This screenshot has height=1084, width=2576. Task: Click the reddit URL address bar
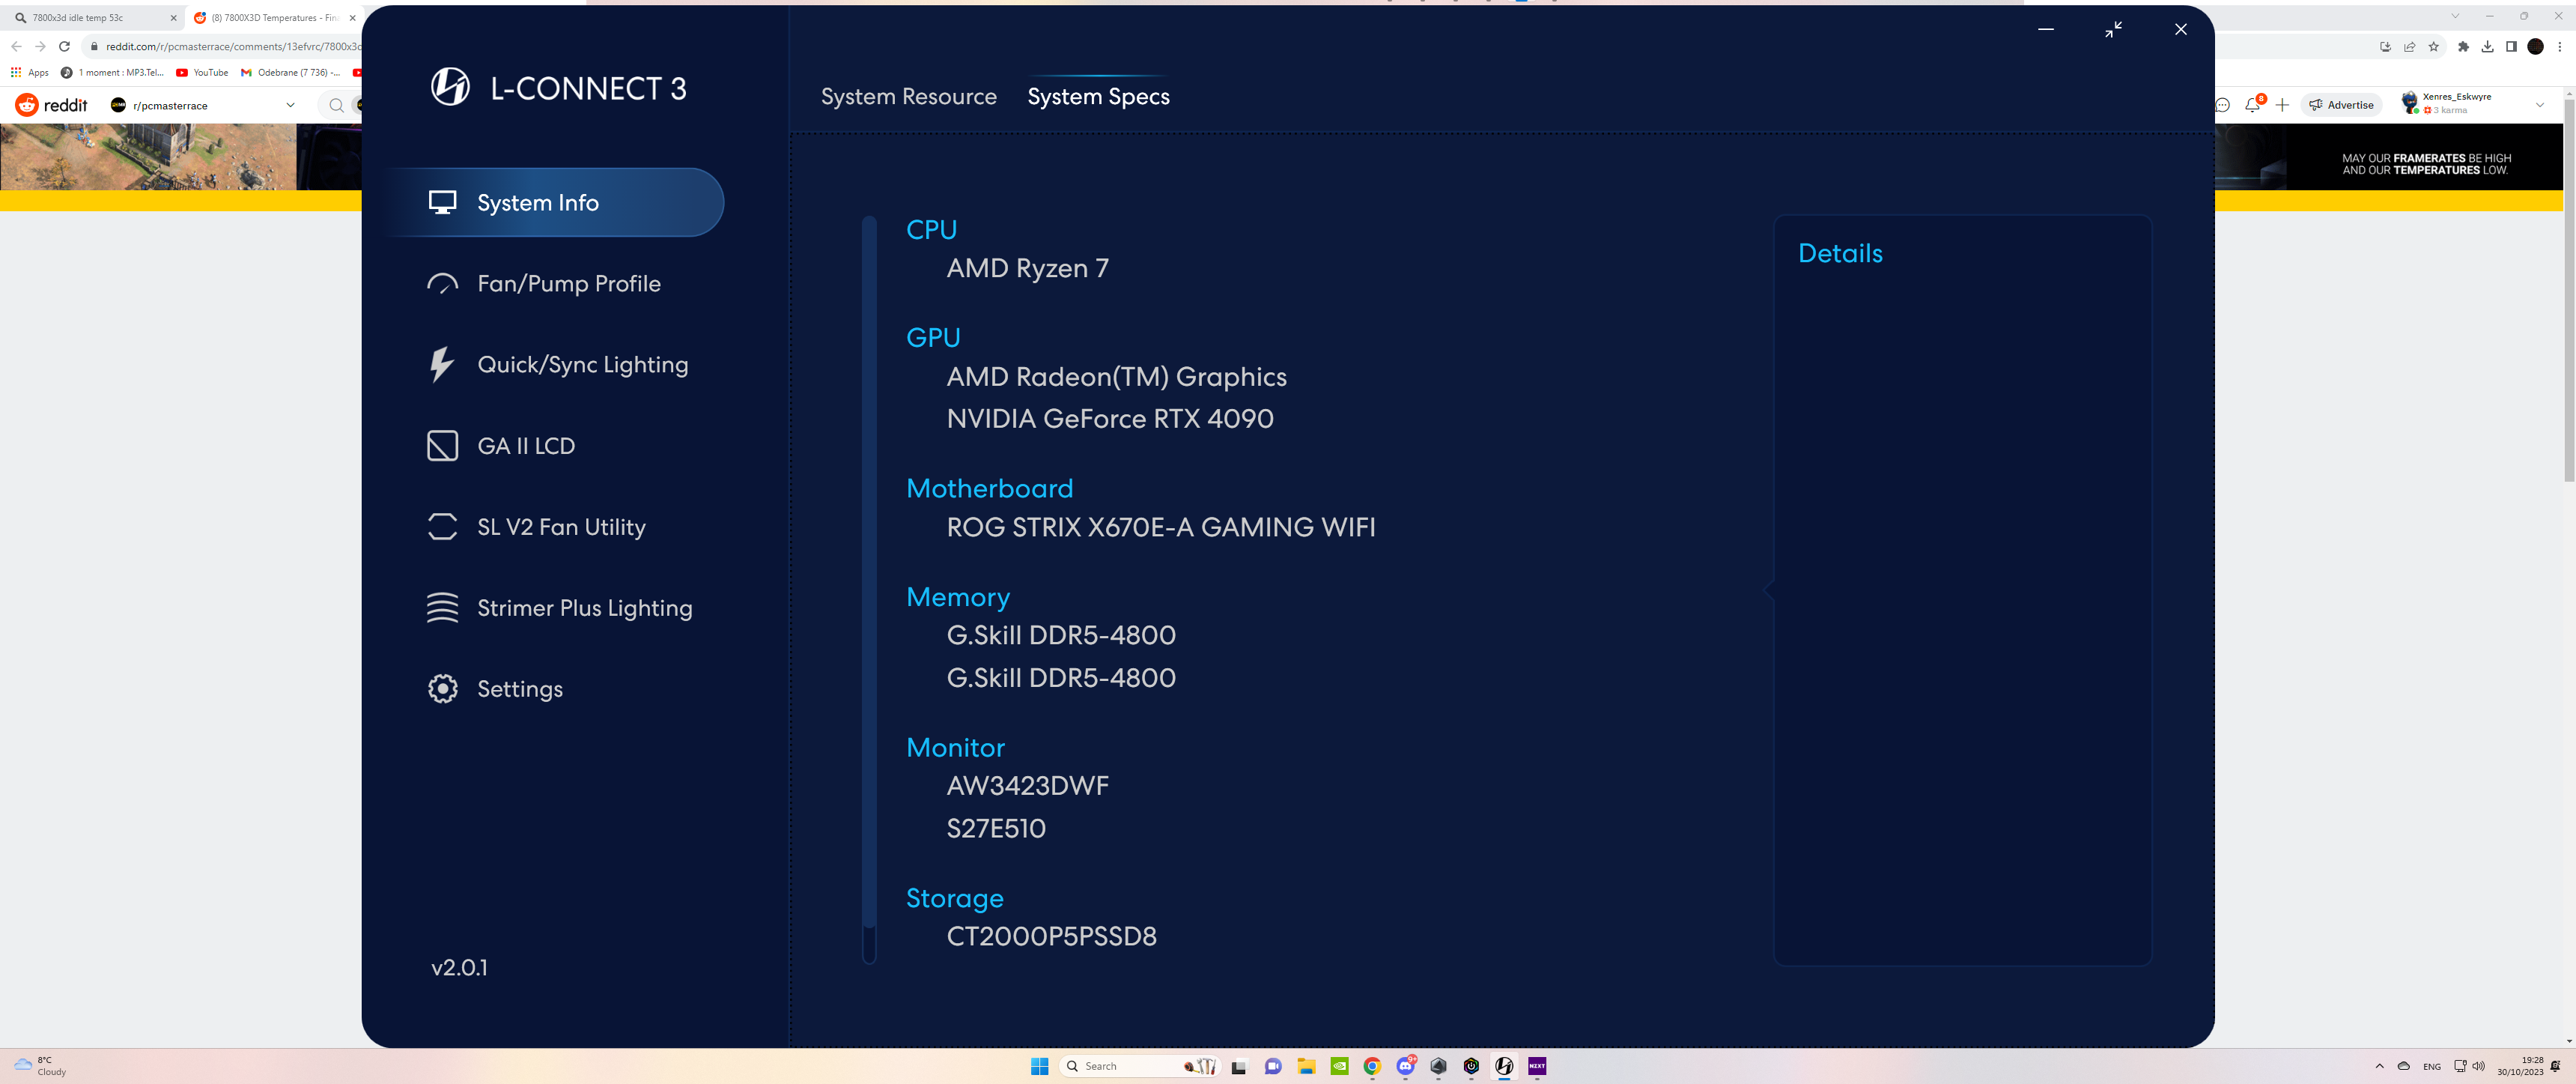point(232,46)
